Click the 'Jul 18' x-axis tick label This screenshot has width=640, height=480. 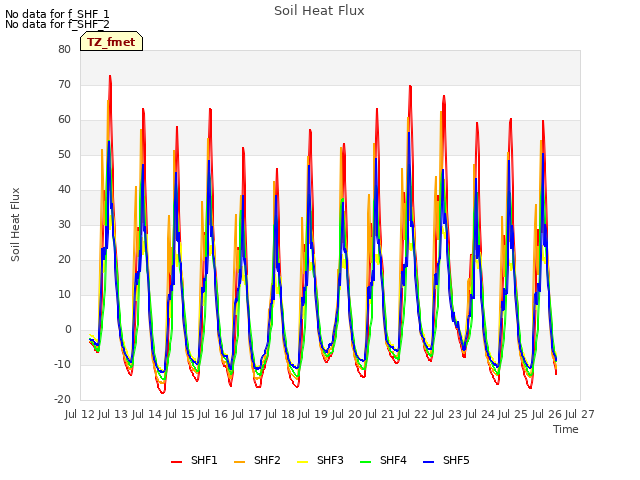[280, 414]
